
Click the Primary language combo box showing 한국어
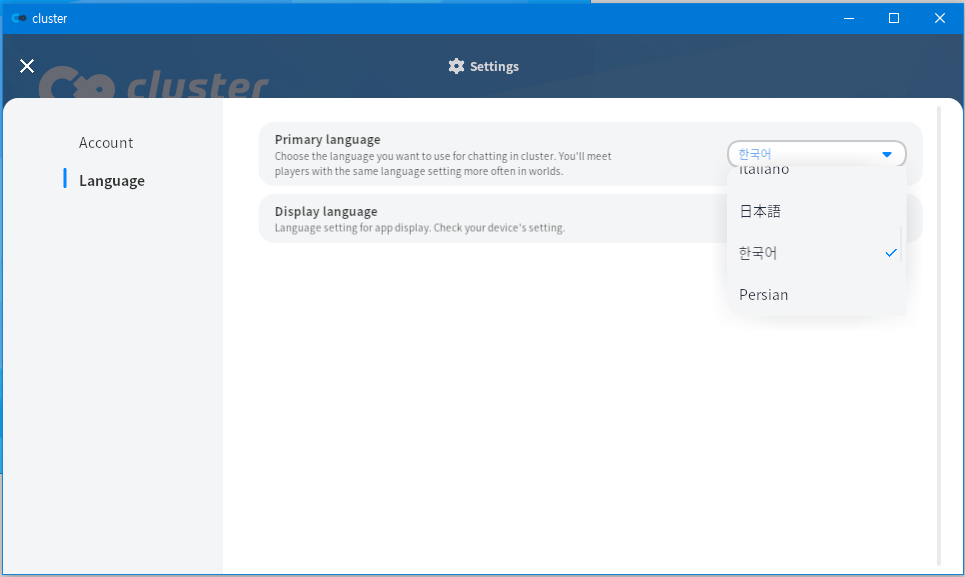(x=817, y=154)
